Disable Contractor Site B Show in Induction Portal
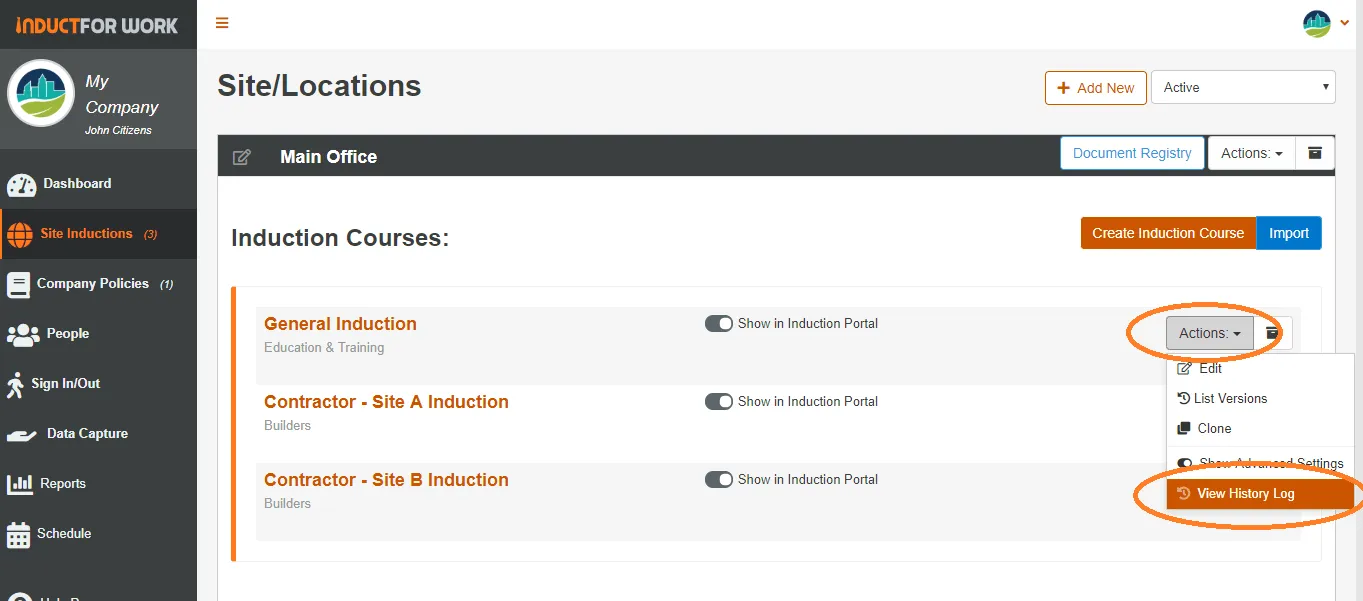Image resolution: width=1363 pixels, height=601 pixels. click(x=719, y=480)
